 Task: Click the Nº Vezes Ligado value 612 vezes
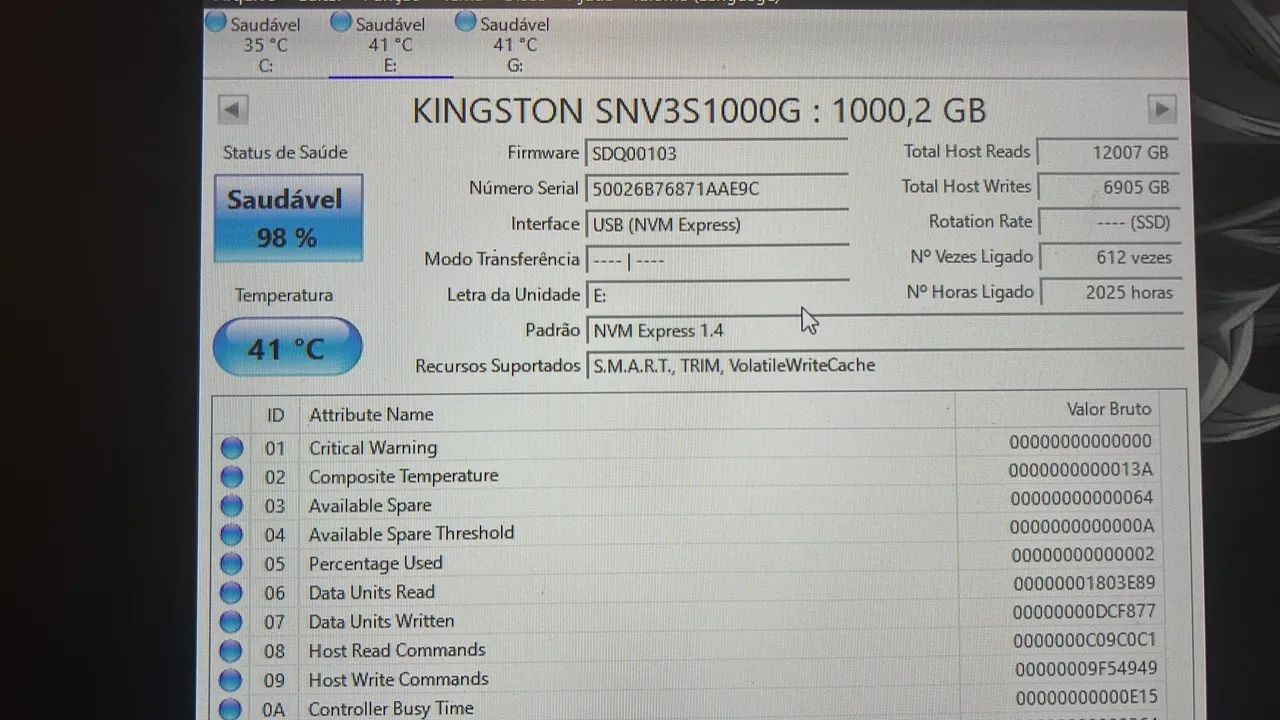coord(1110,257)
